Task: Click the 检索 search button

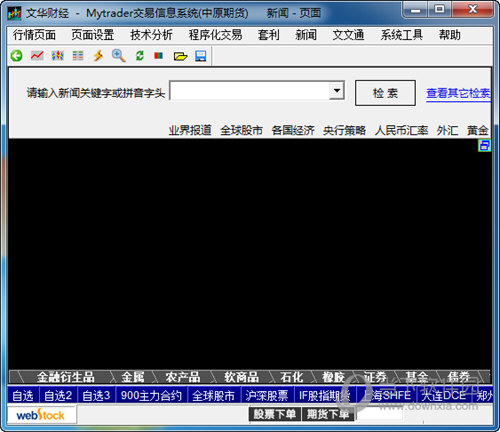Action: tap(385, 93)
